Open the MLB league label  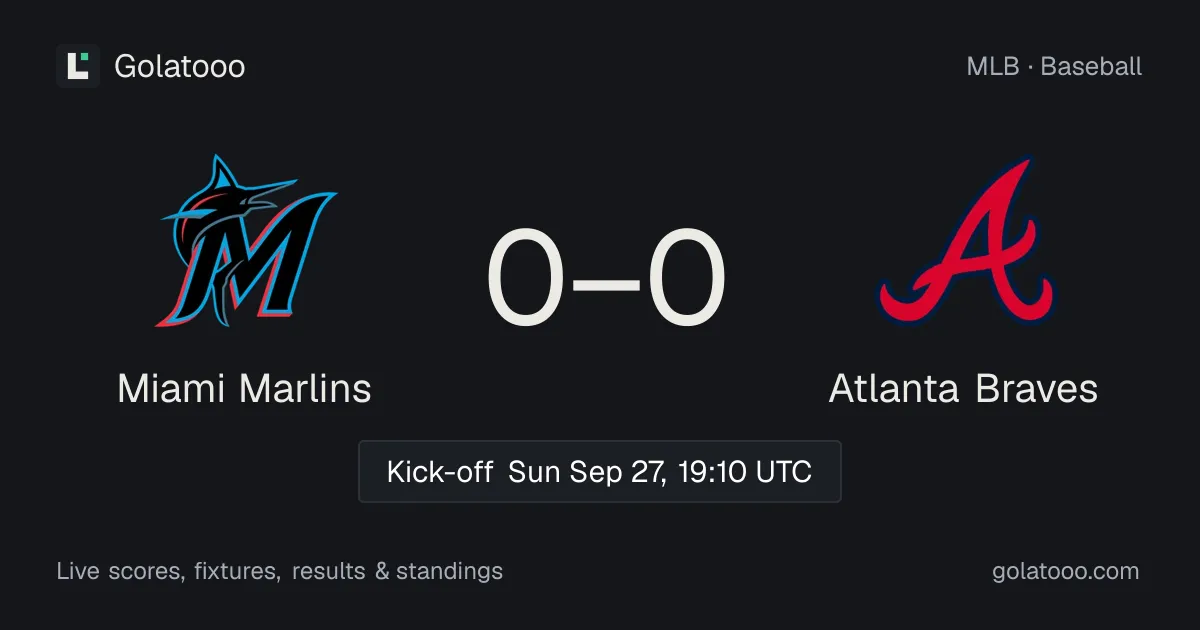(993, 67)
